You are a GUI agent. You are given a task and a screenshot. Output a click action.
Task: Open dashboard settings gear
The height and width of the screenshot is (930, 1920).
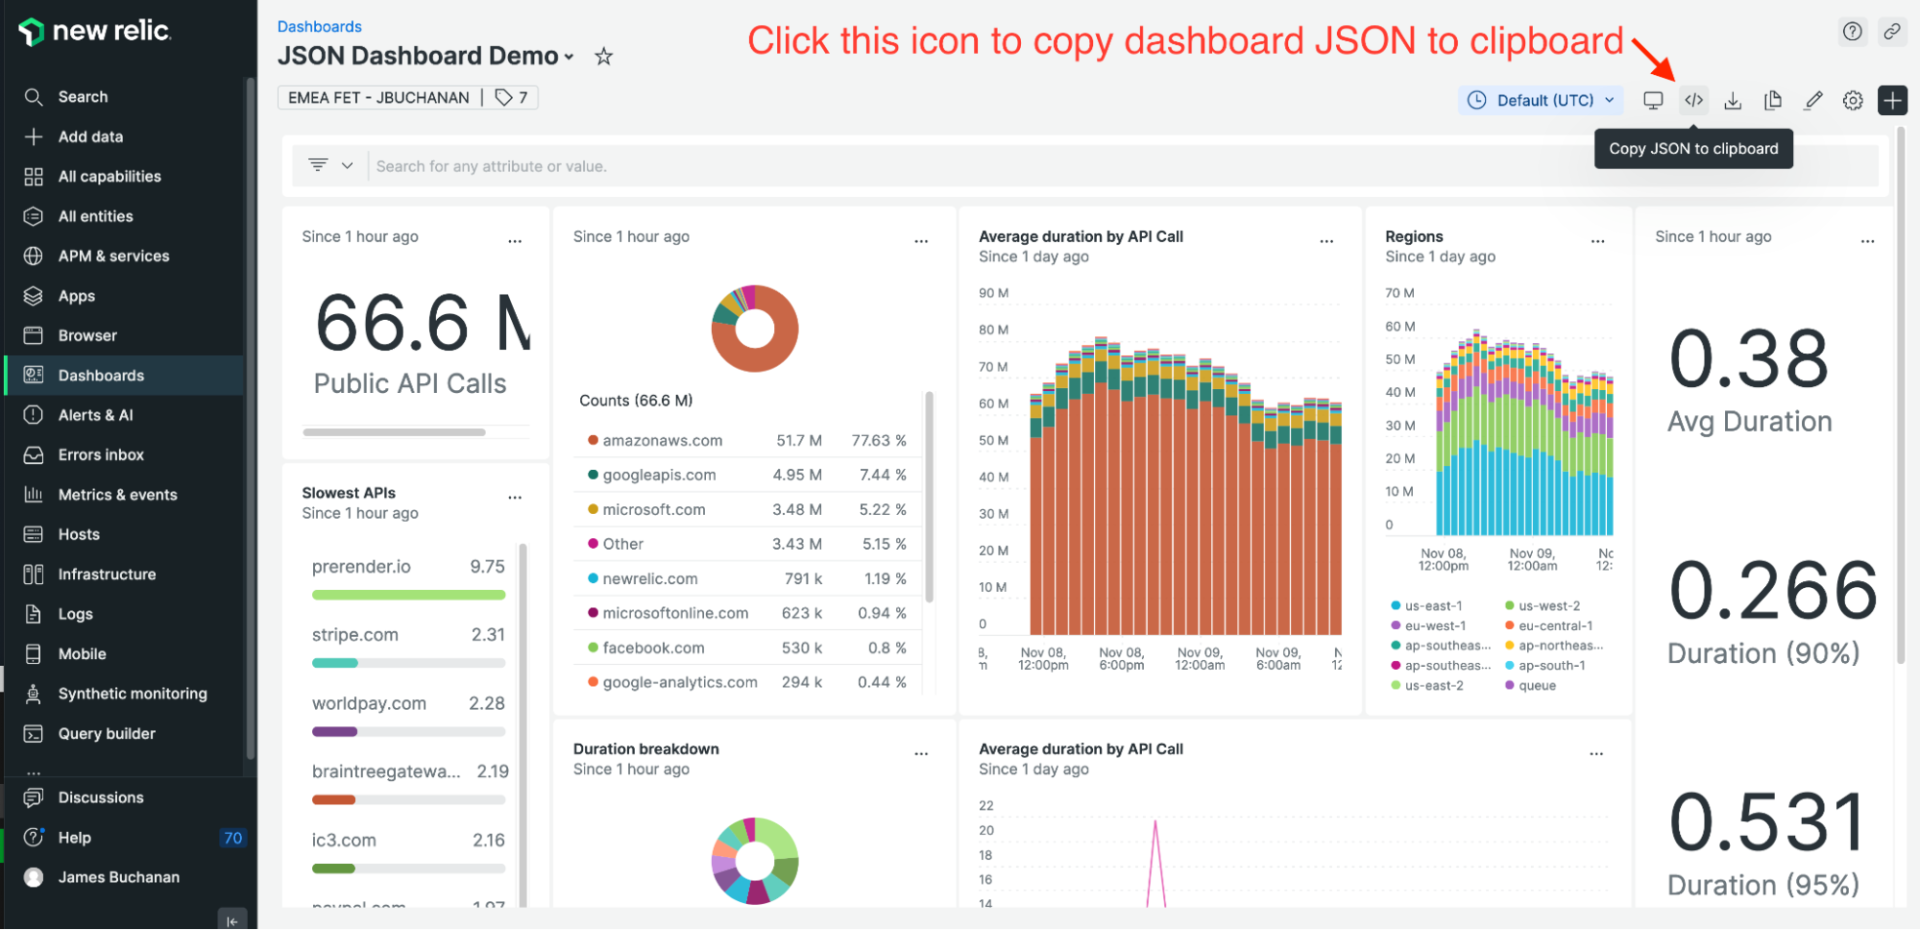point(1852,100)
